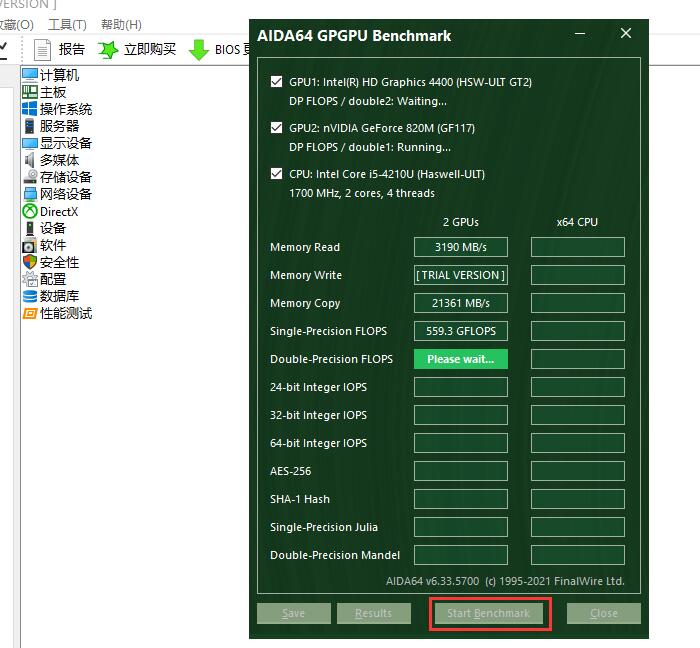Expand the Storage (存储设备) tree node
The image size is (700, 648).
[65, 177]
